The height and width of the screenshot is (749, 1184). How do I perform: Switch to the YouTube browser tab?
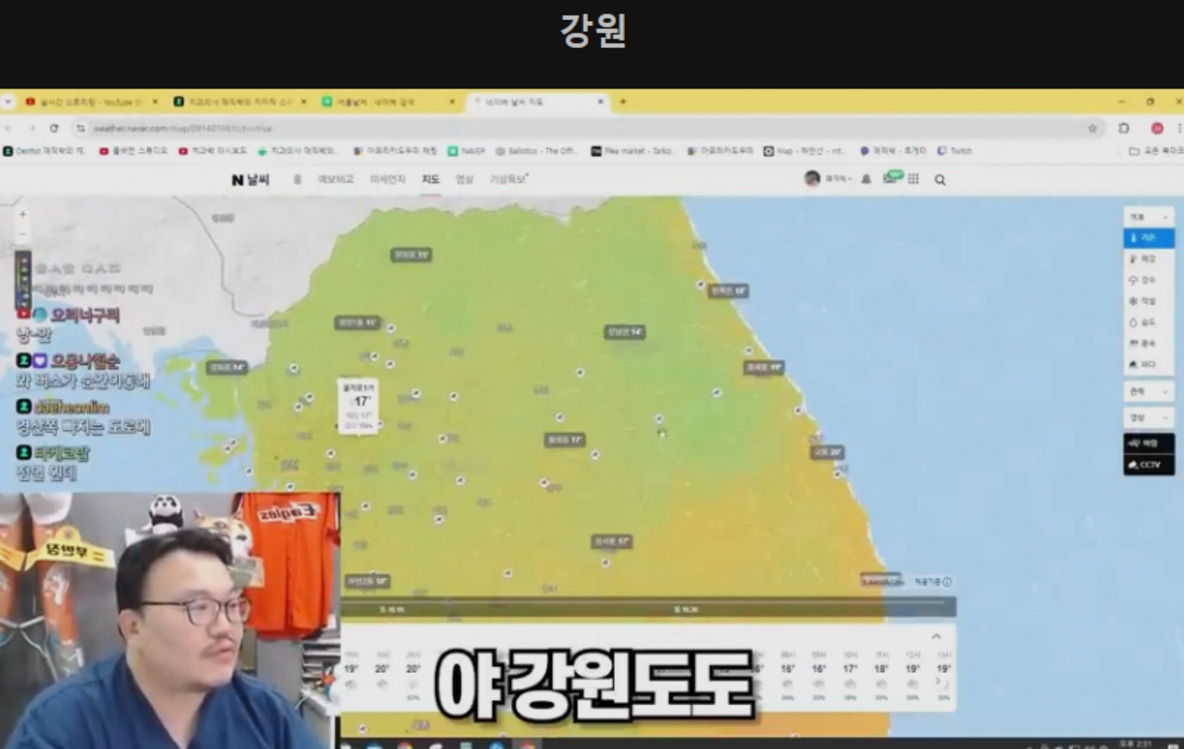(x=91, y=101)
